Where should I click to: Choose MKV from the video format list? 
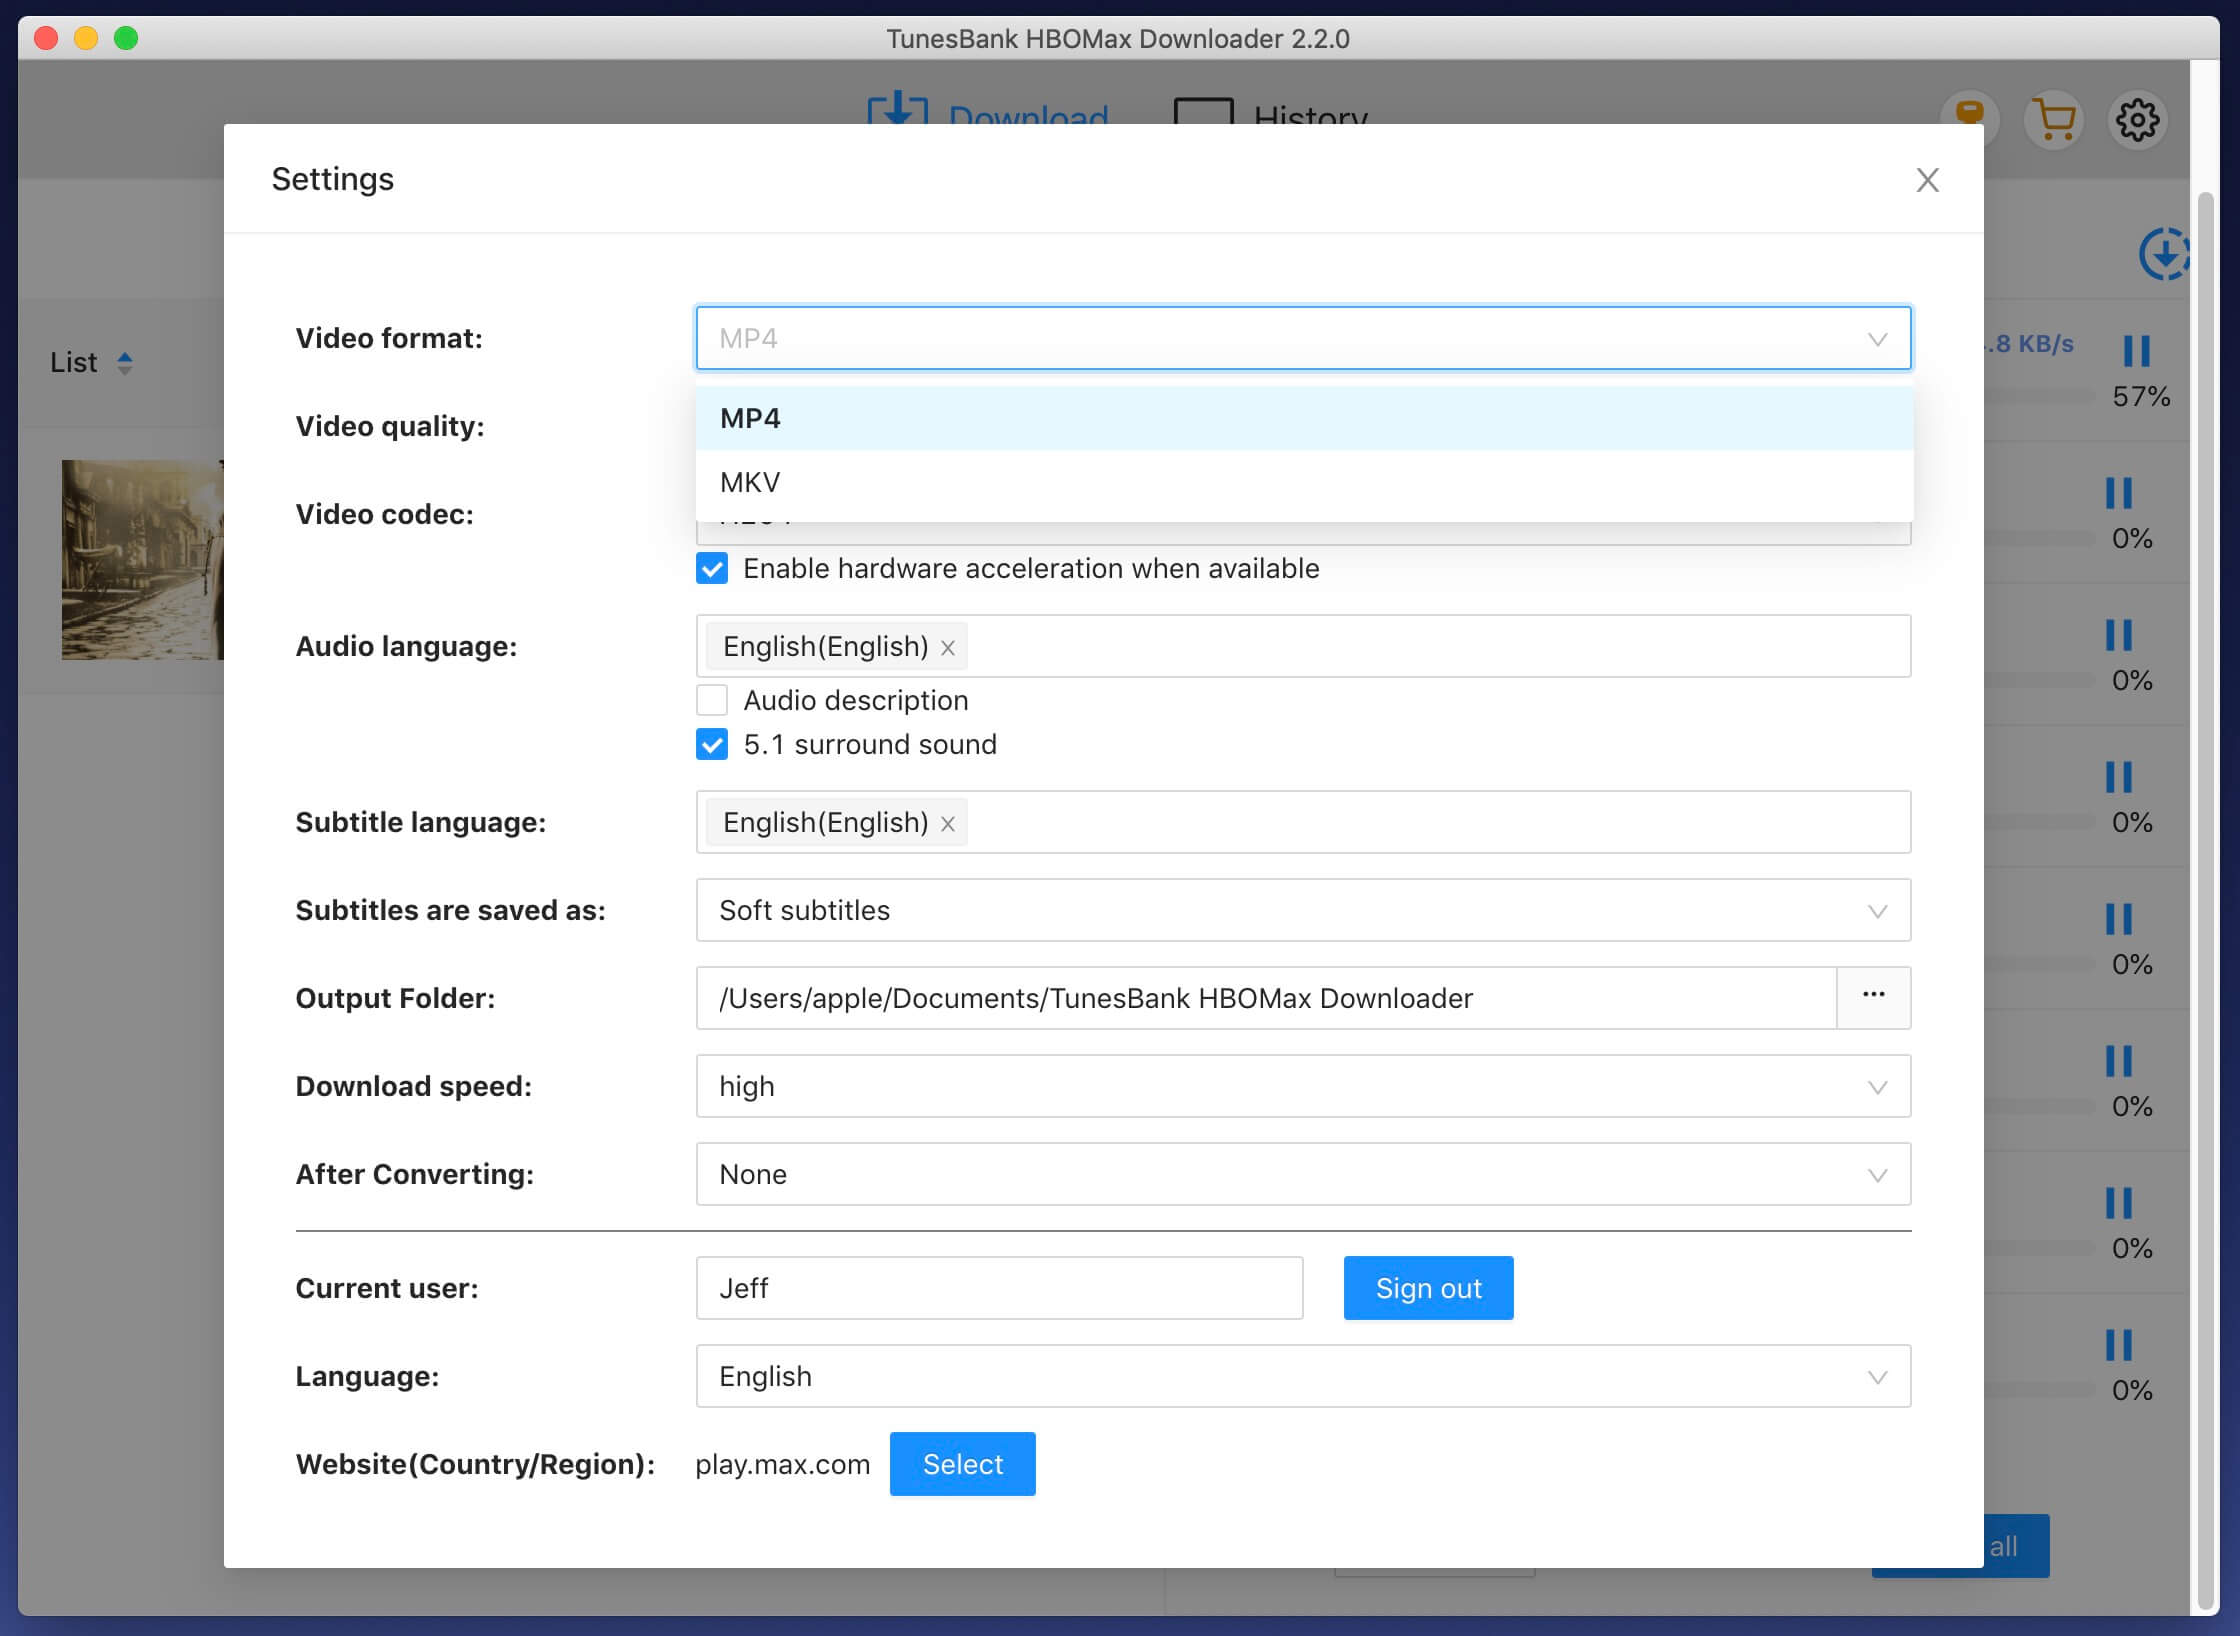tap(1304, 482)
